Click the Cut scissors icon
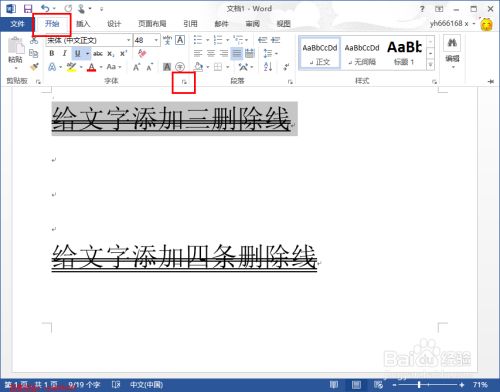Image resolution: width=500 pixels, height=392 pixels. (34, 41)
